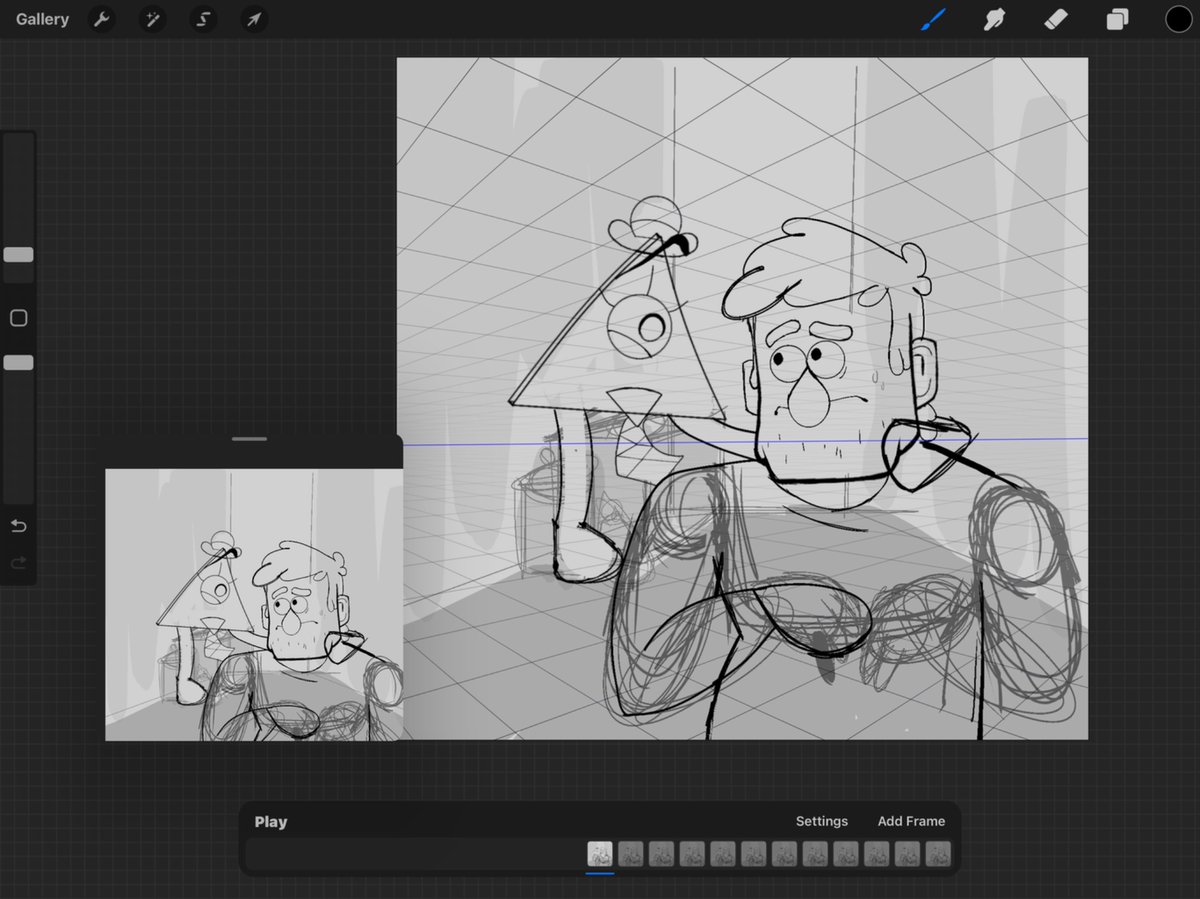Viewport: 1200px width, 899px height.
Task: Select the second frame in timeline
Action: coord(631,854)
